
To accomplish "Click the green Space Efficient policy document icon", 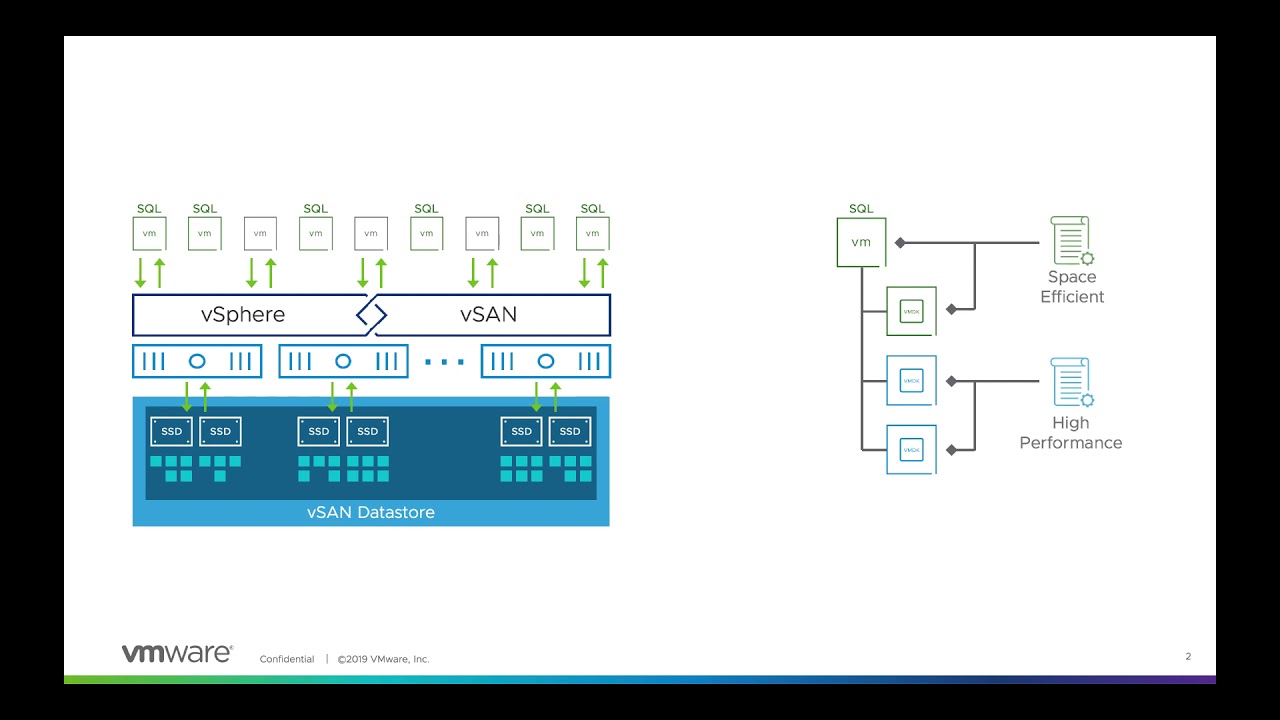I will [x=1072, y=241].
